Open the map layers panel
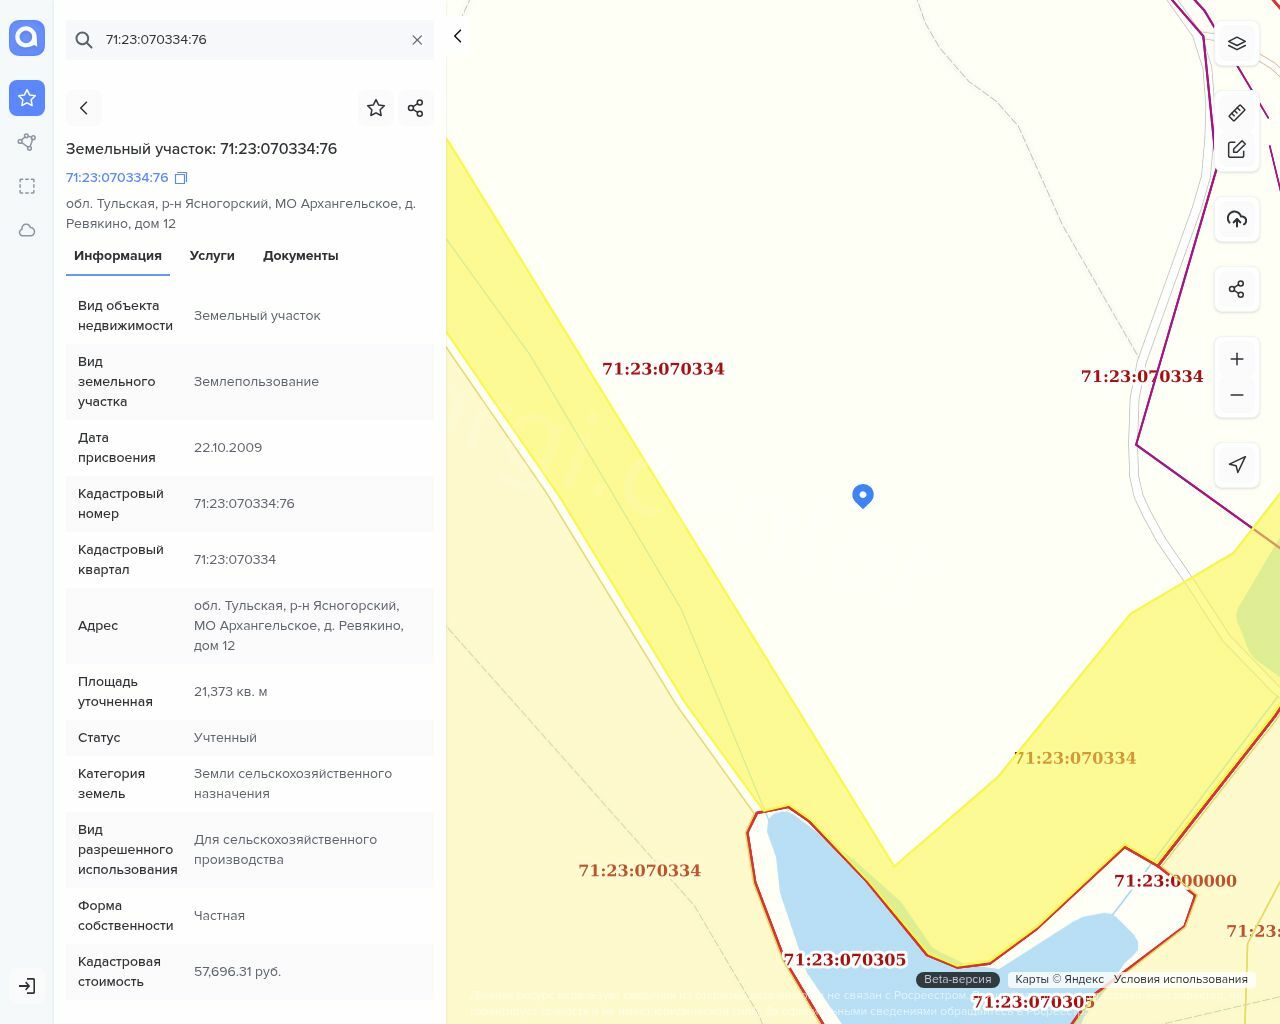 pos(1236,43)
